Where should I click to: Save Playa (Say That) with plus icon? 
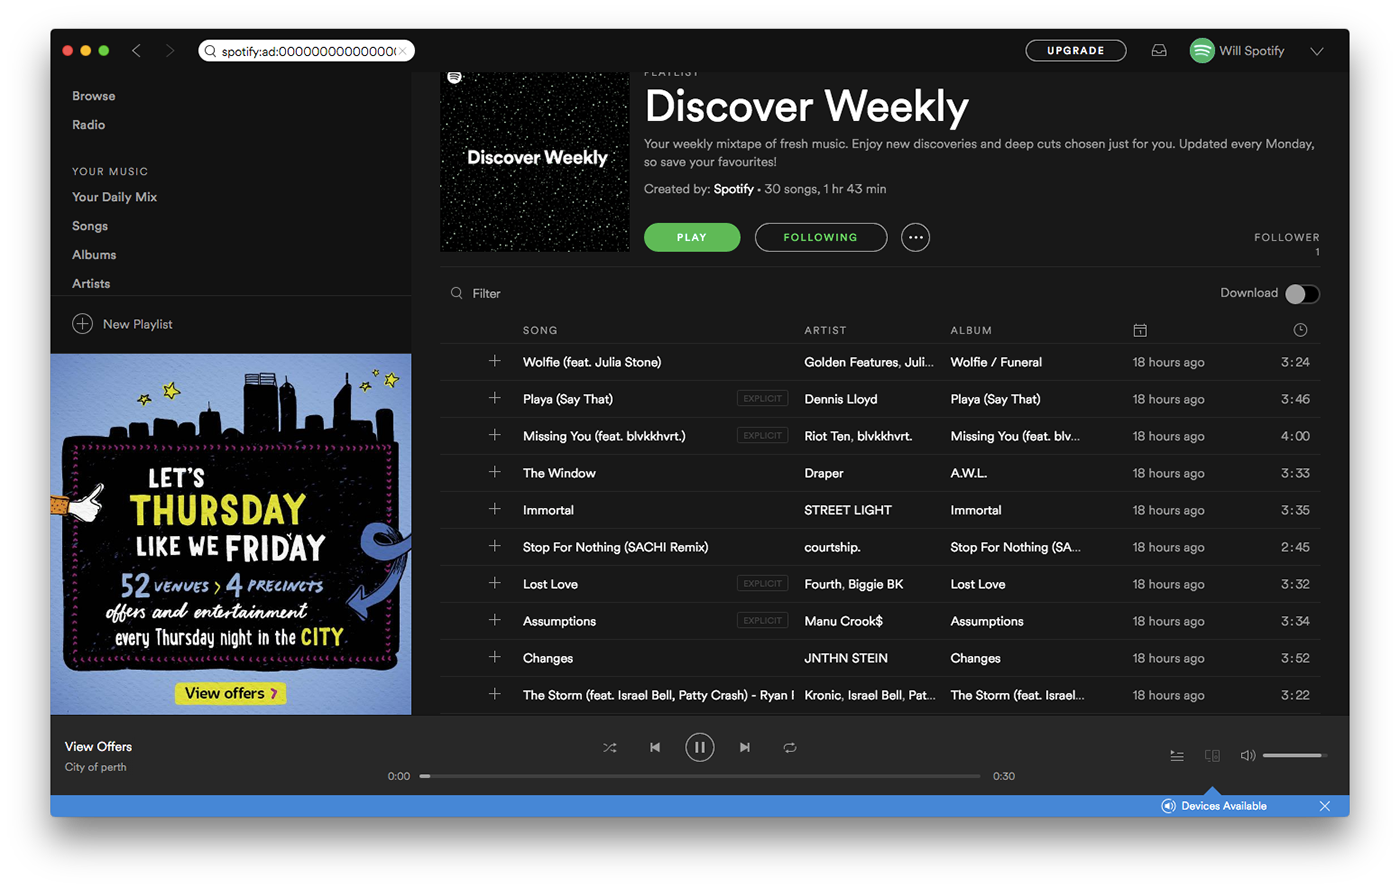[495, 398]
